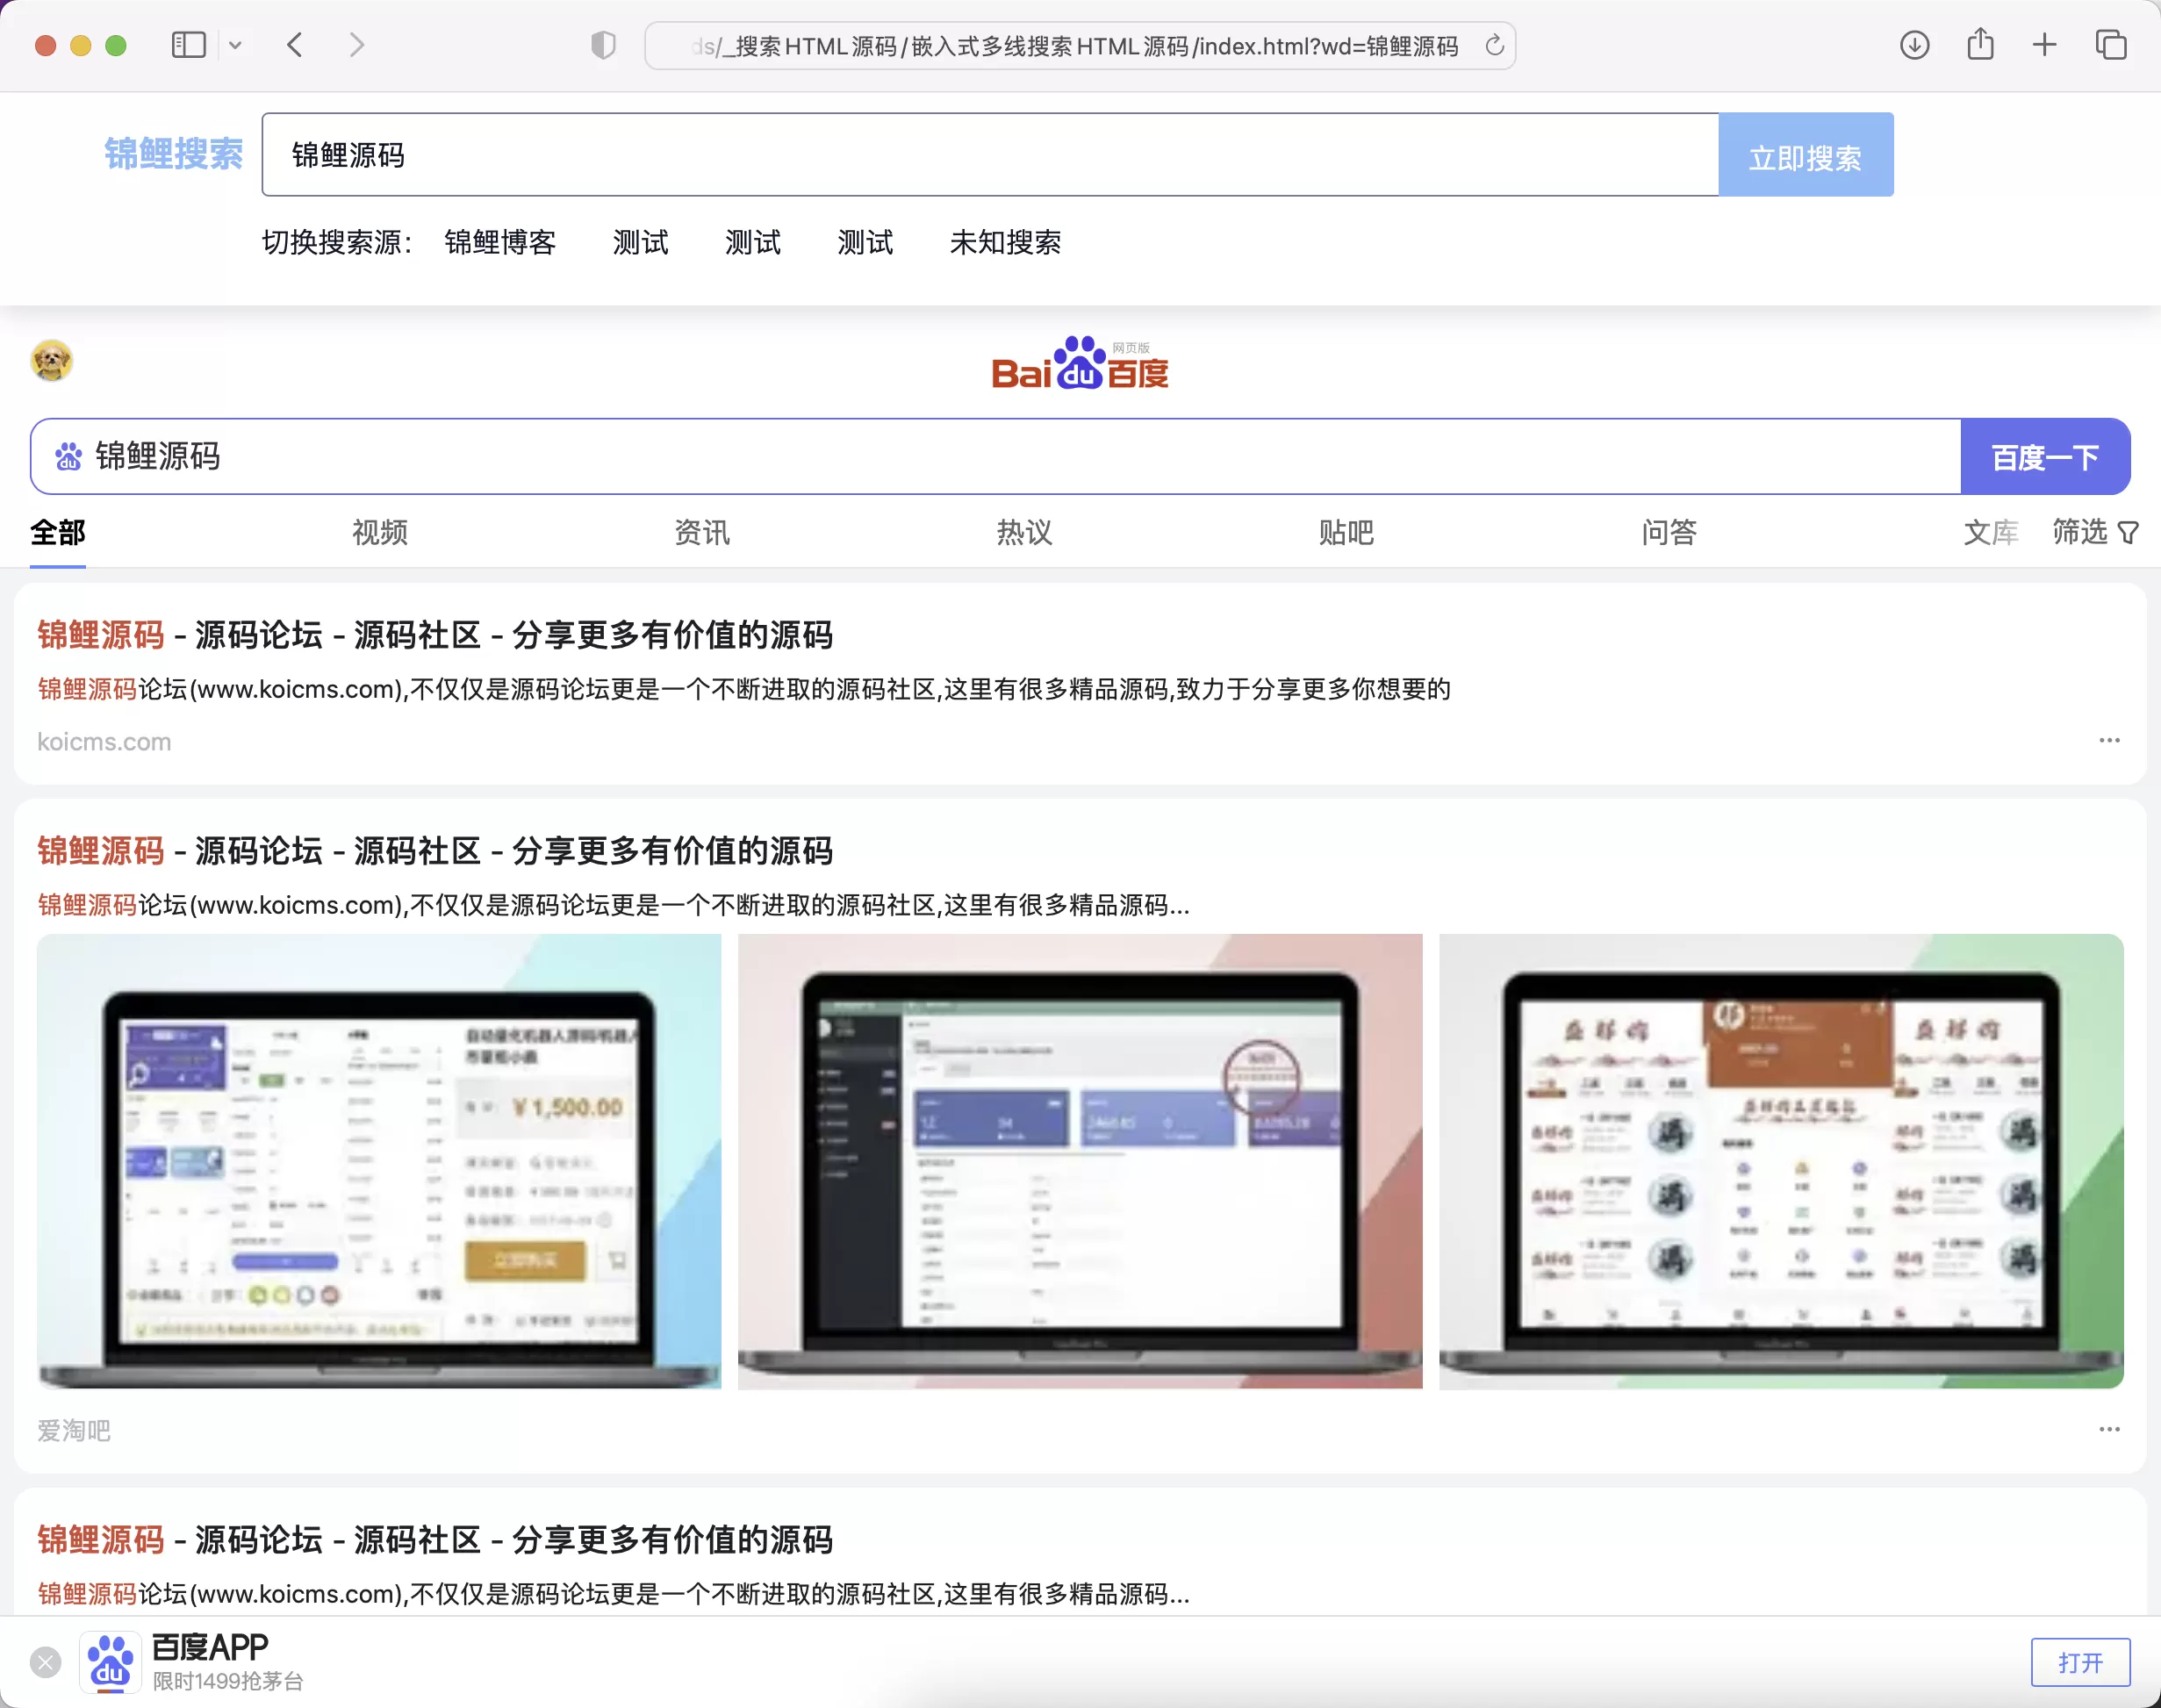Click the 锦鲤搜索 logo text

(x=173, y=154)
